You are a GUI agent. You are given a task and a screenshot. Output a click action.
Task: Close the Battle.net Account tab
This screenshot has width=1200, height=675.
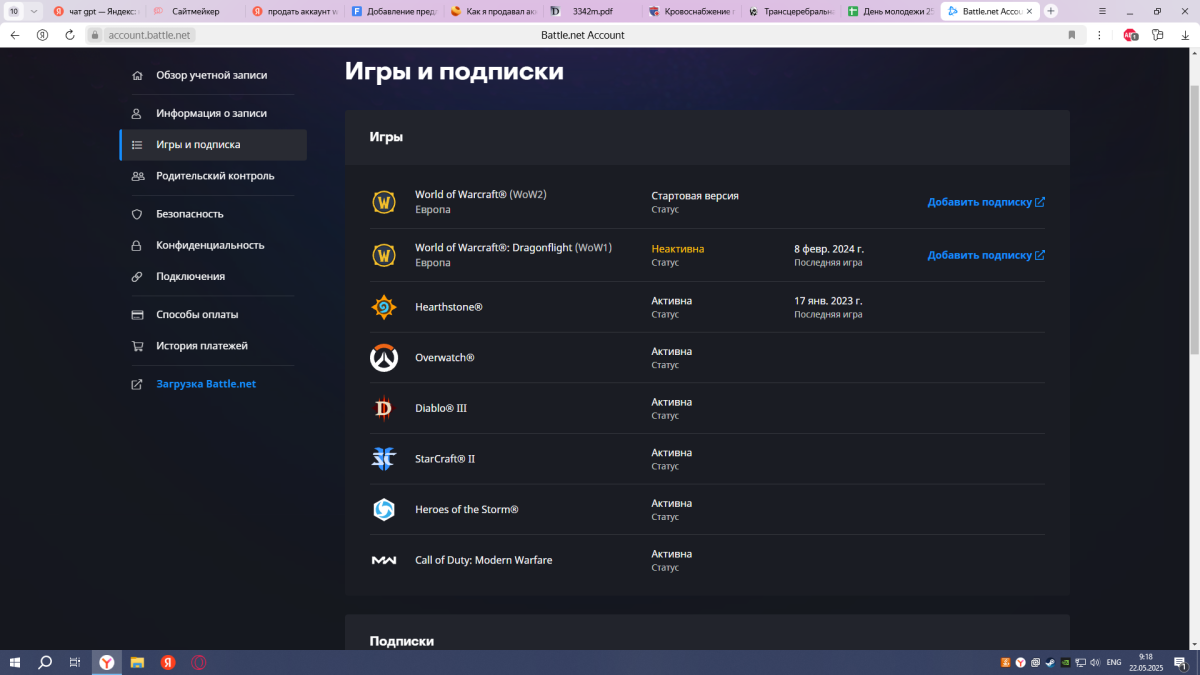tap(1029, 11)
